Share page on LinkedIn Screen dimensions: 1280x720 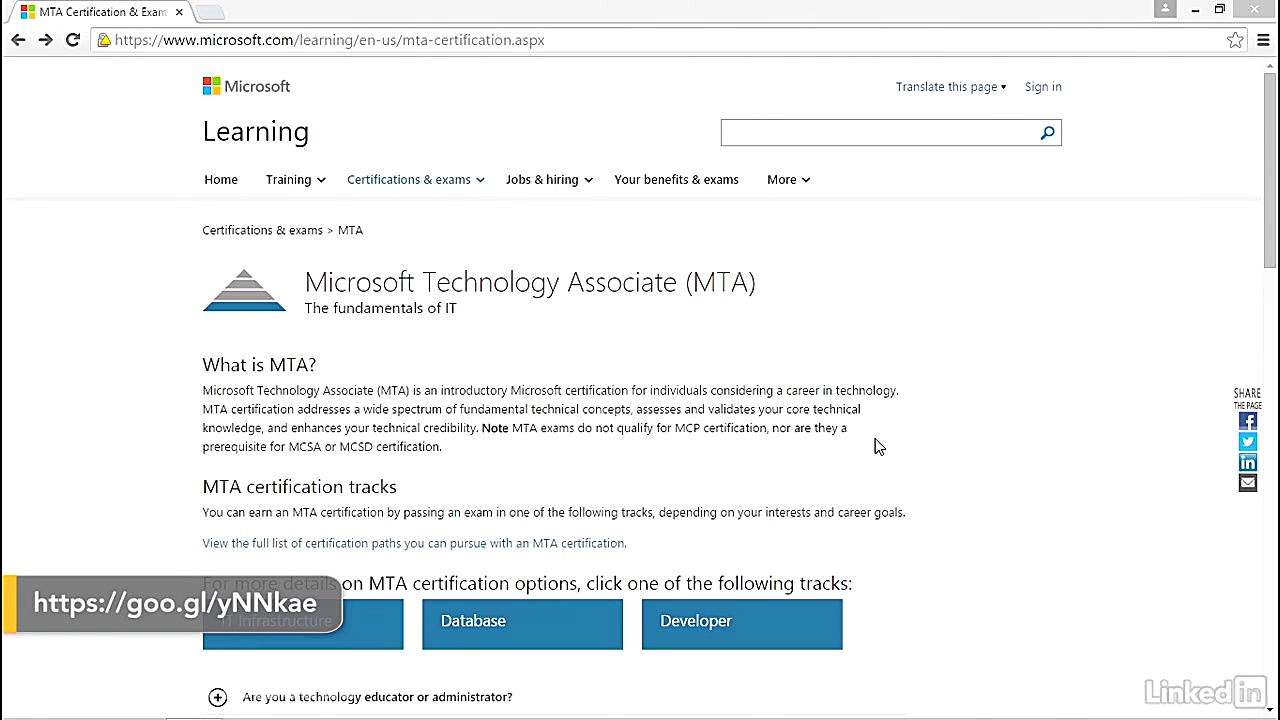point(1247,463)
